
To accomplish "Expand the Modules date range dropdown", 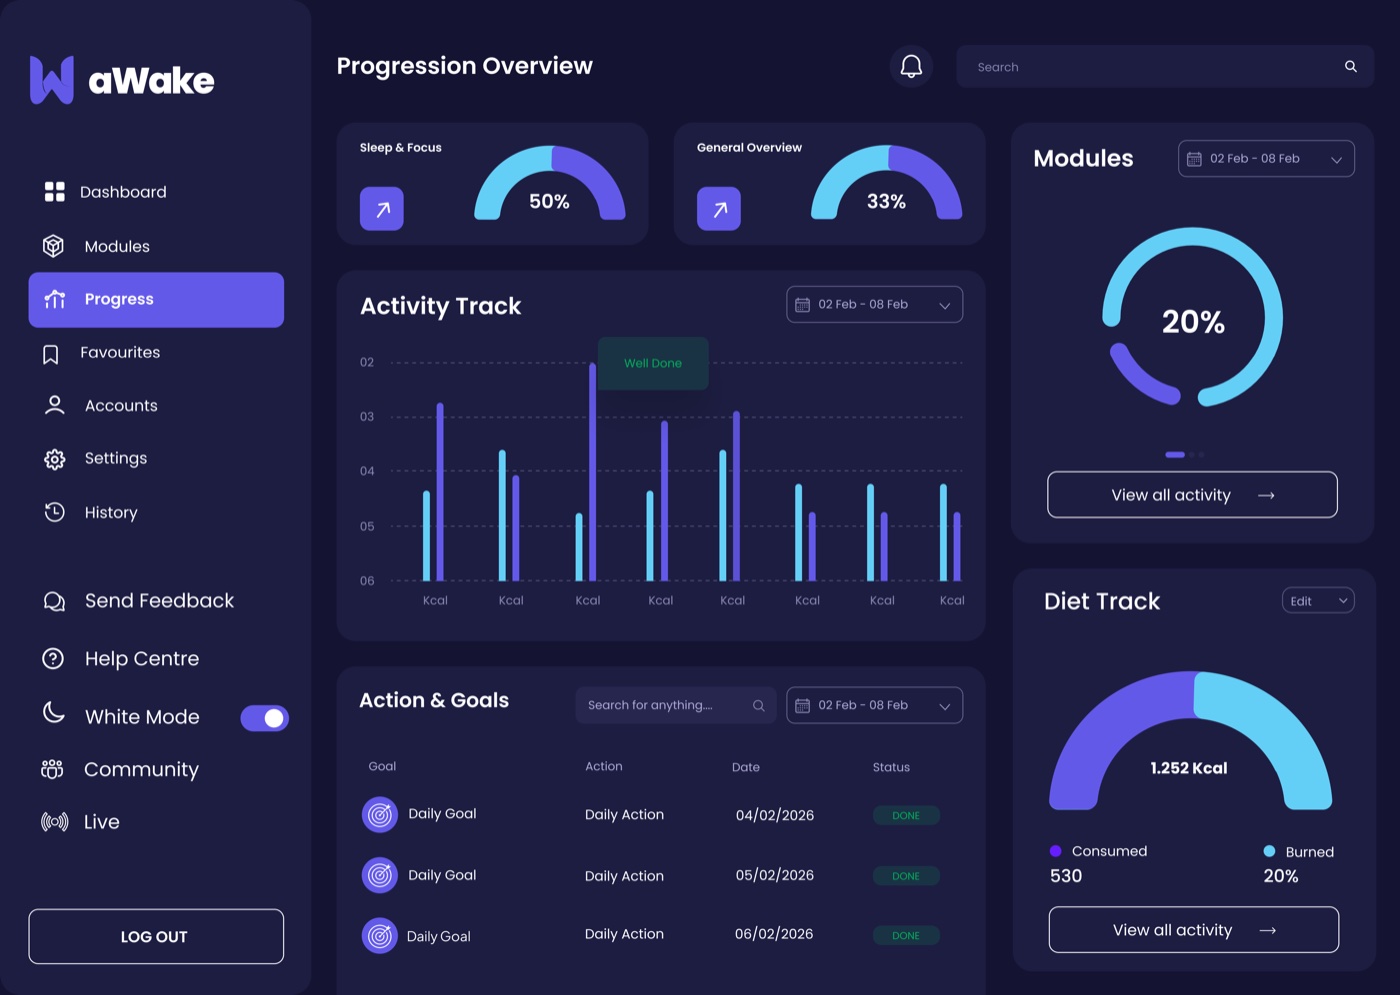I will (1265, 158).
